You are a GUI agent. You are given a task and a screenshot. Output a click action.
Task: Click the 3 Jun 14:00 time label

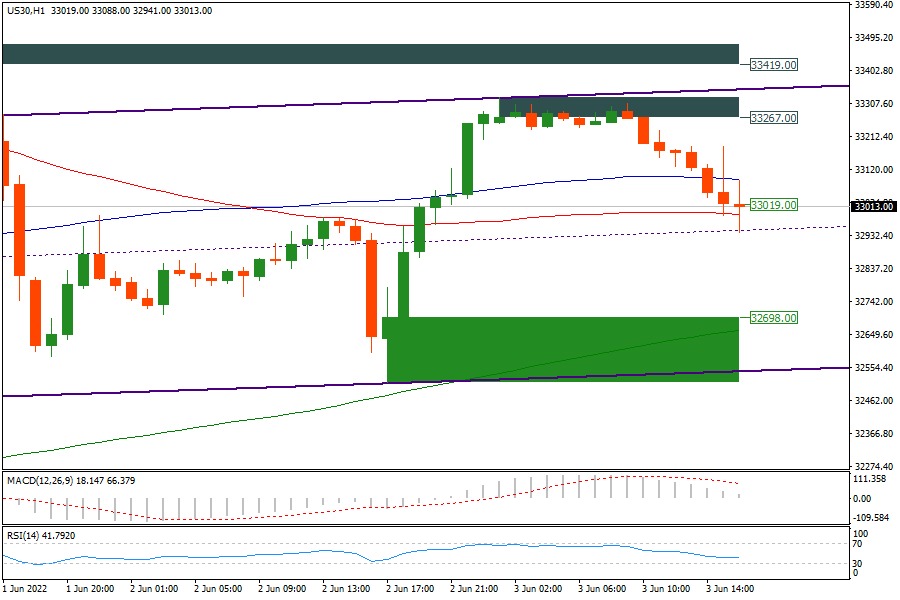coord(730,590)
